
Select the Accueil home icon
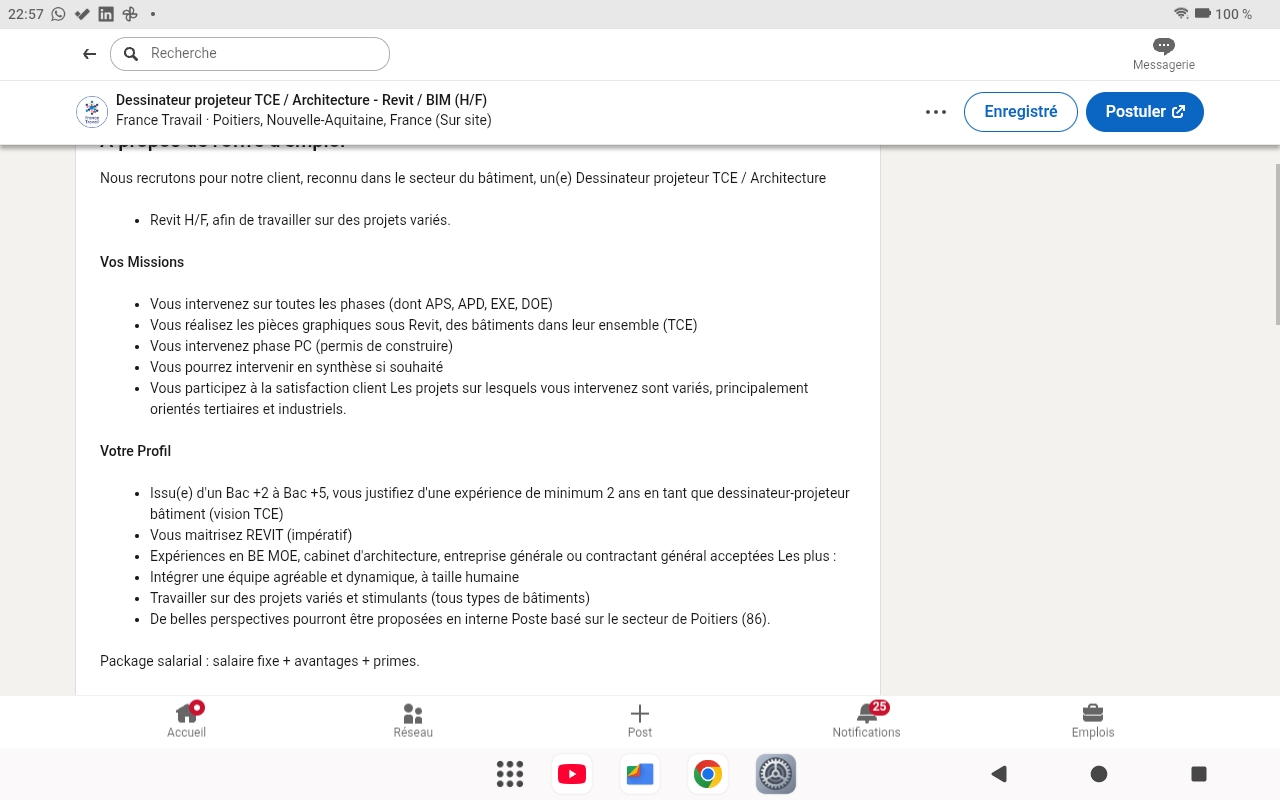click(186, 714)
